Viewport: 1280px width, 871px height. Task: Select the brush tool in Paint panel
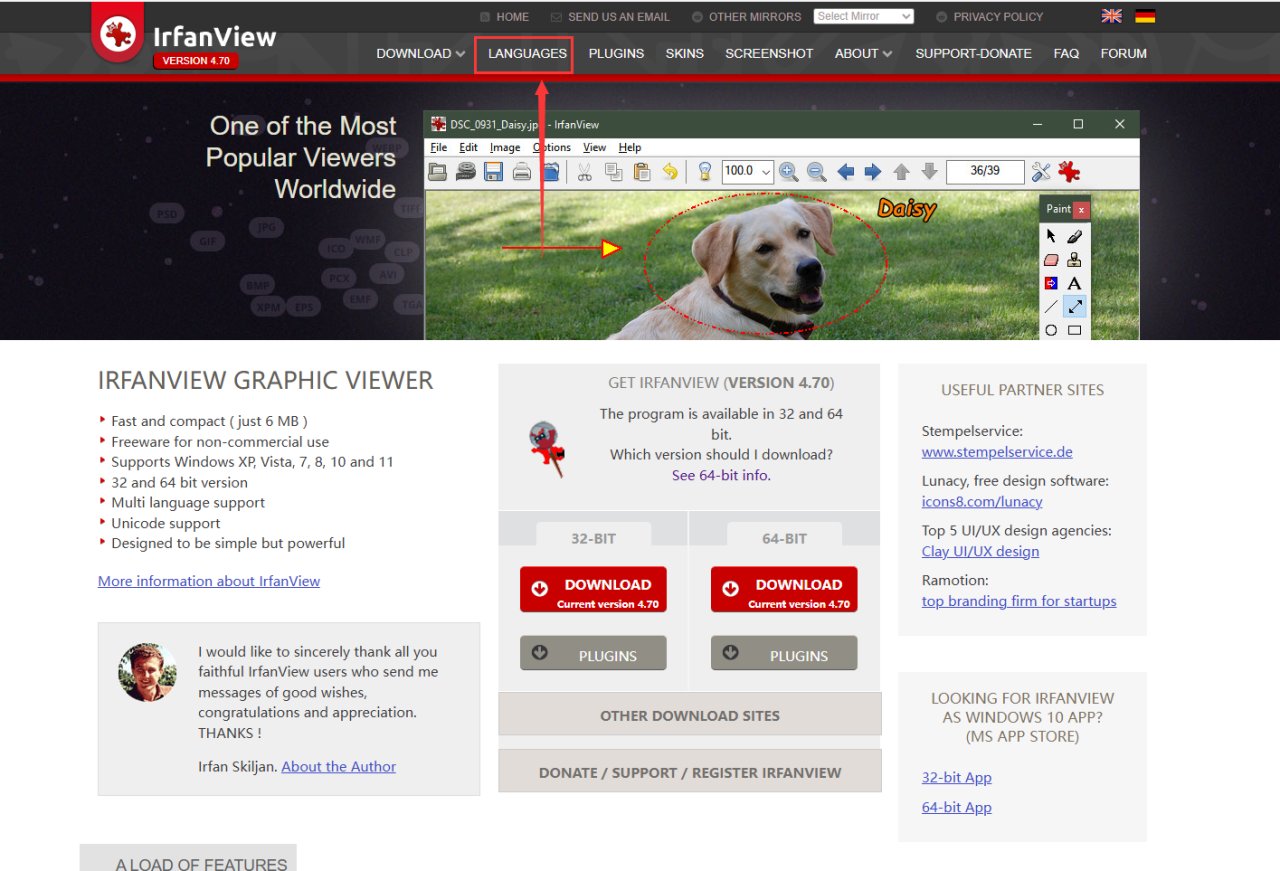(x=1075, y=236)
